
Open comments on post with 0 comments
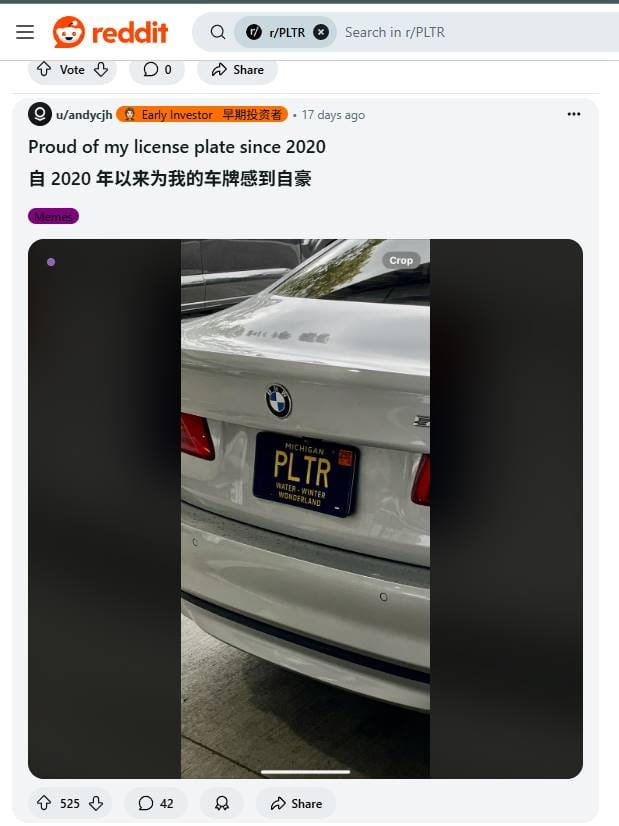click(157, 70)
